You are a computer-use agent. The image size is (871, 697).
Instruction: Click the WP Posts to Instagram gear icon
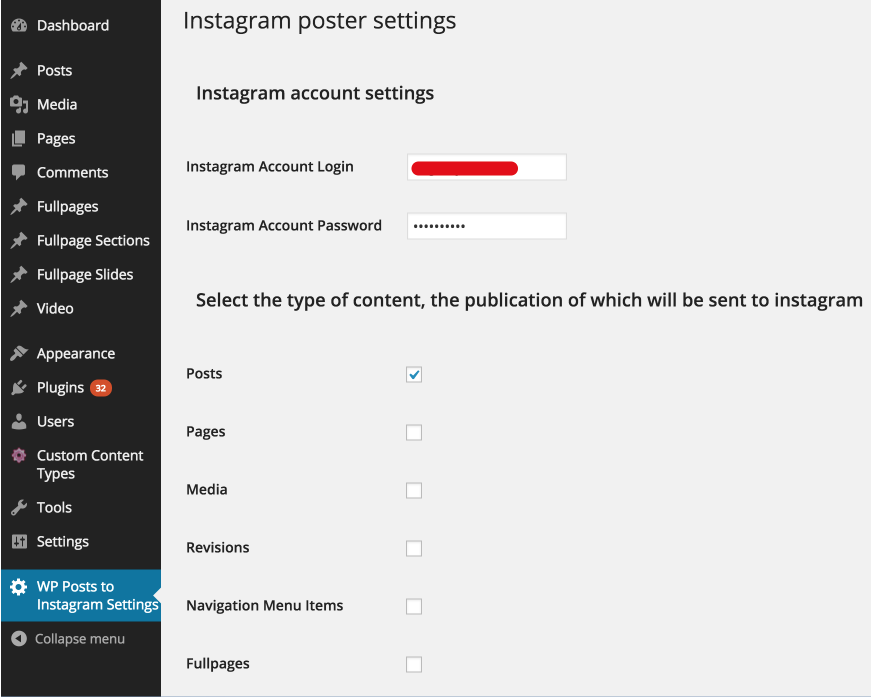(x=19, y=586)
